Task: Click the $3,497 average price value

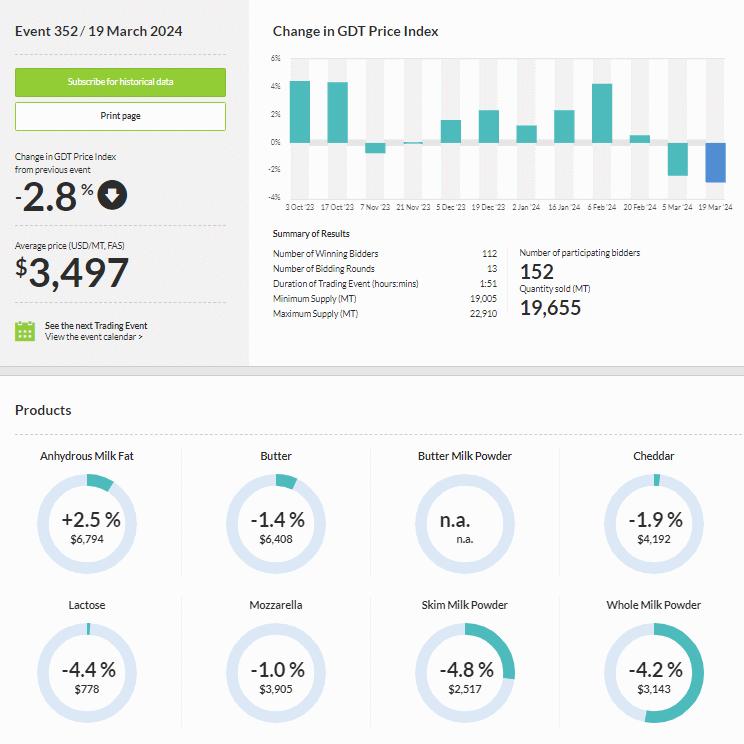Action: [x=72, y=273]
